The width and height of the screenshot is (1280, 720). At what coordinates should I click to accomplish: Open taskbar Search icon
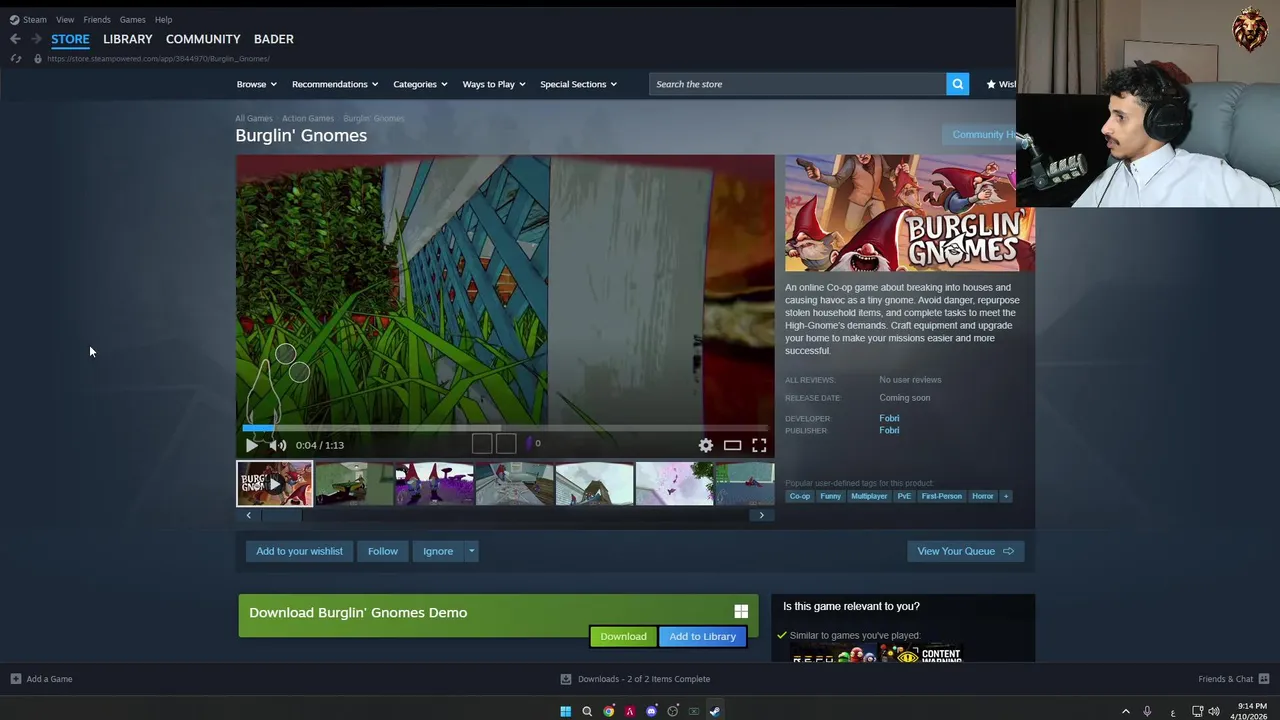587,711
